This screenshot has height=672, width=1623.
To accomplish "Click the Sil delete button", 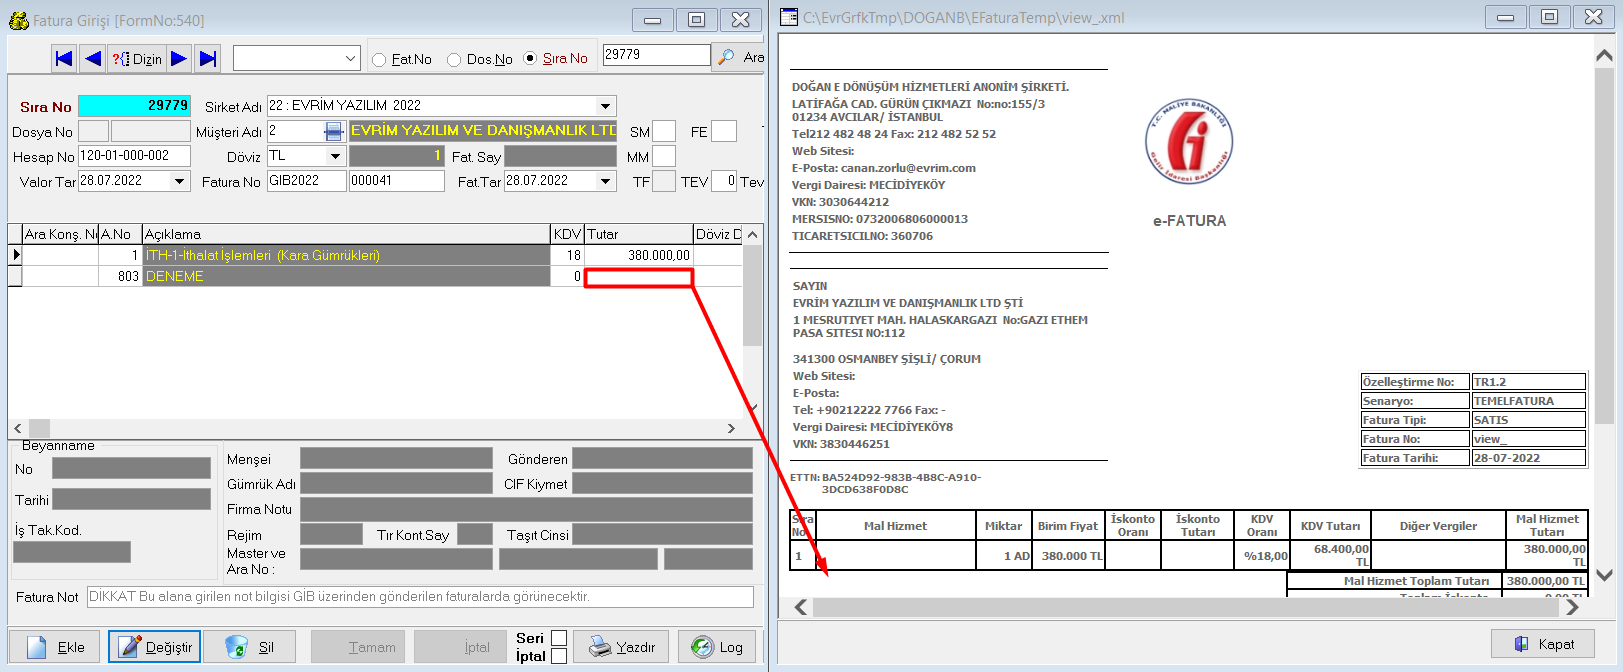I will click(x=250, y=647).
